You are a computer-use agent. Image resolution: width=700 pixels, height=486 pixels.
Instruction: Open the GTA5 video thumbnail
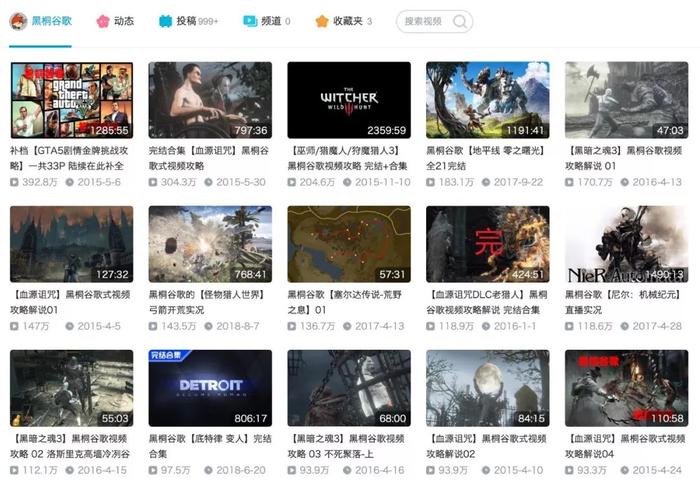point(71,100)
